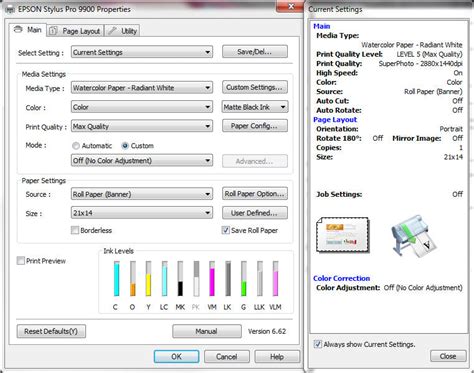Click the Roll Paper Option... button
474x373 pixels.
coord(255,194)
